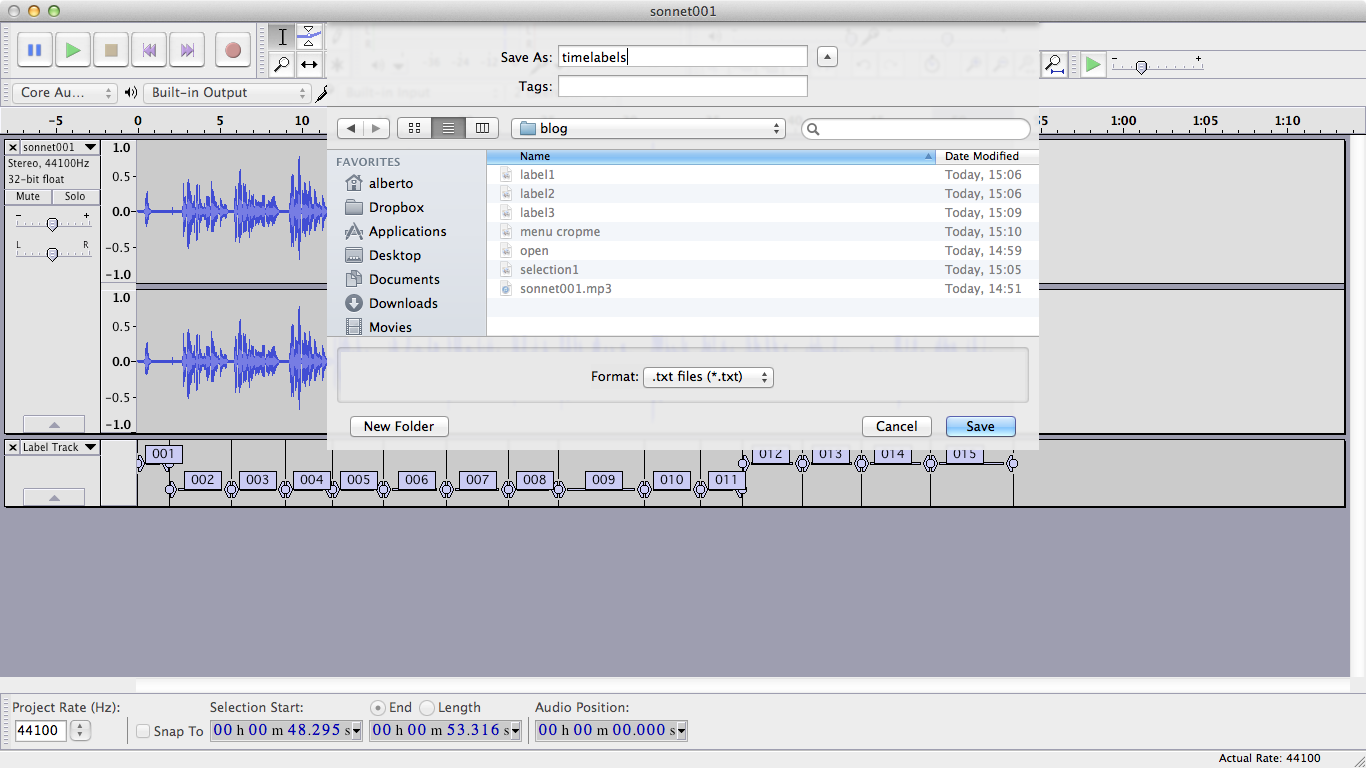Adjust the sonnet001 track gain slider
1366x768 pixels.
pyautogui.click(x=52, y=225)
